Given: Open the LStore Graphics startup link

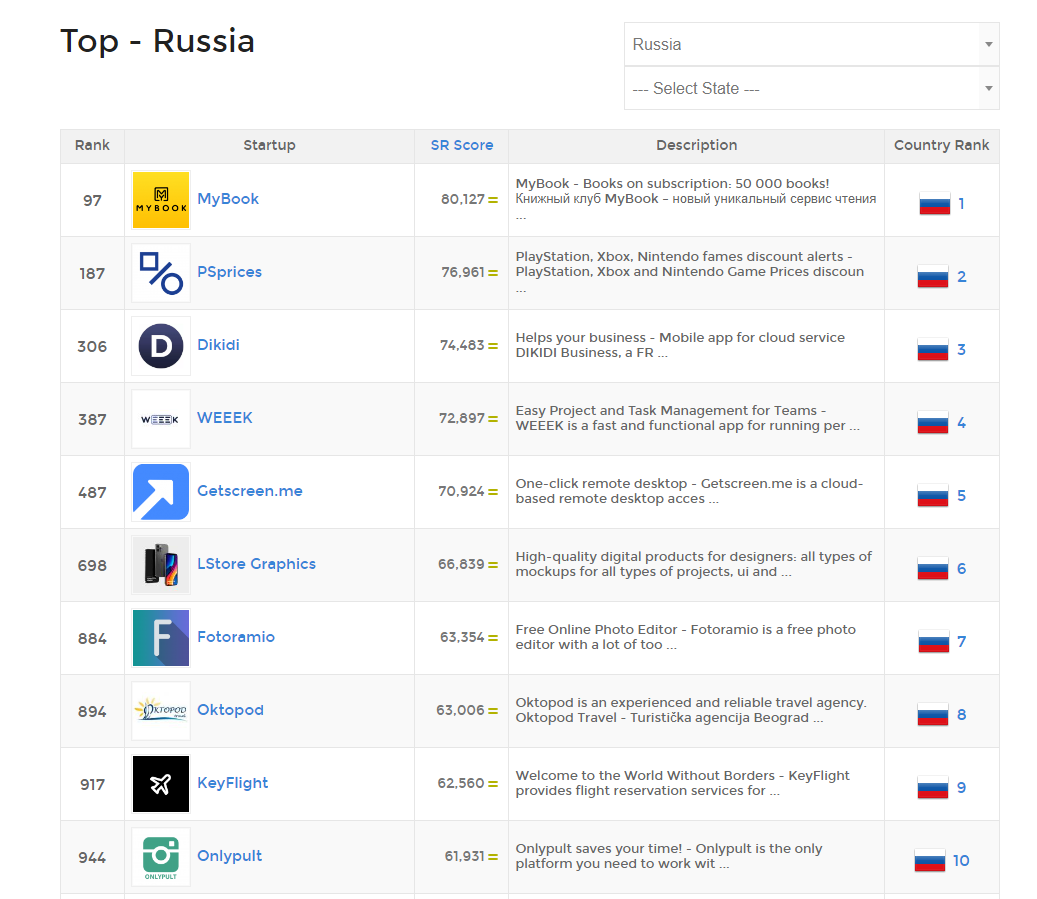Looking at the screenshot, I should 257,564.
